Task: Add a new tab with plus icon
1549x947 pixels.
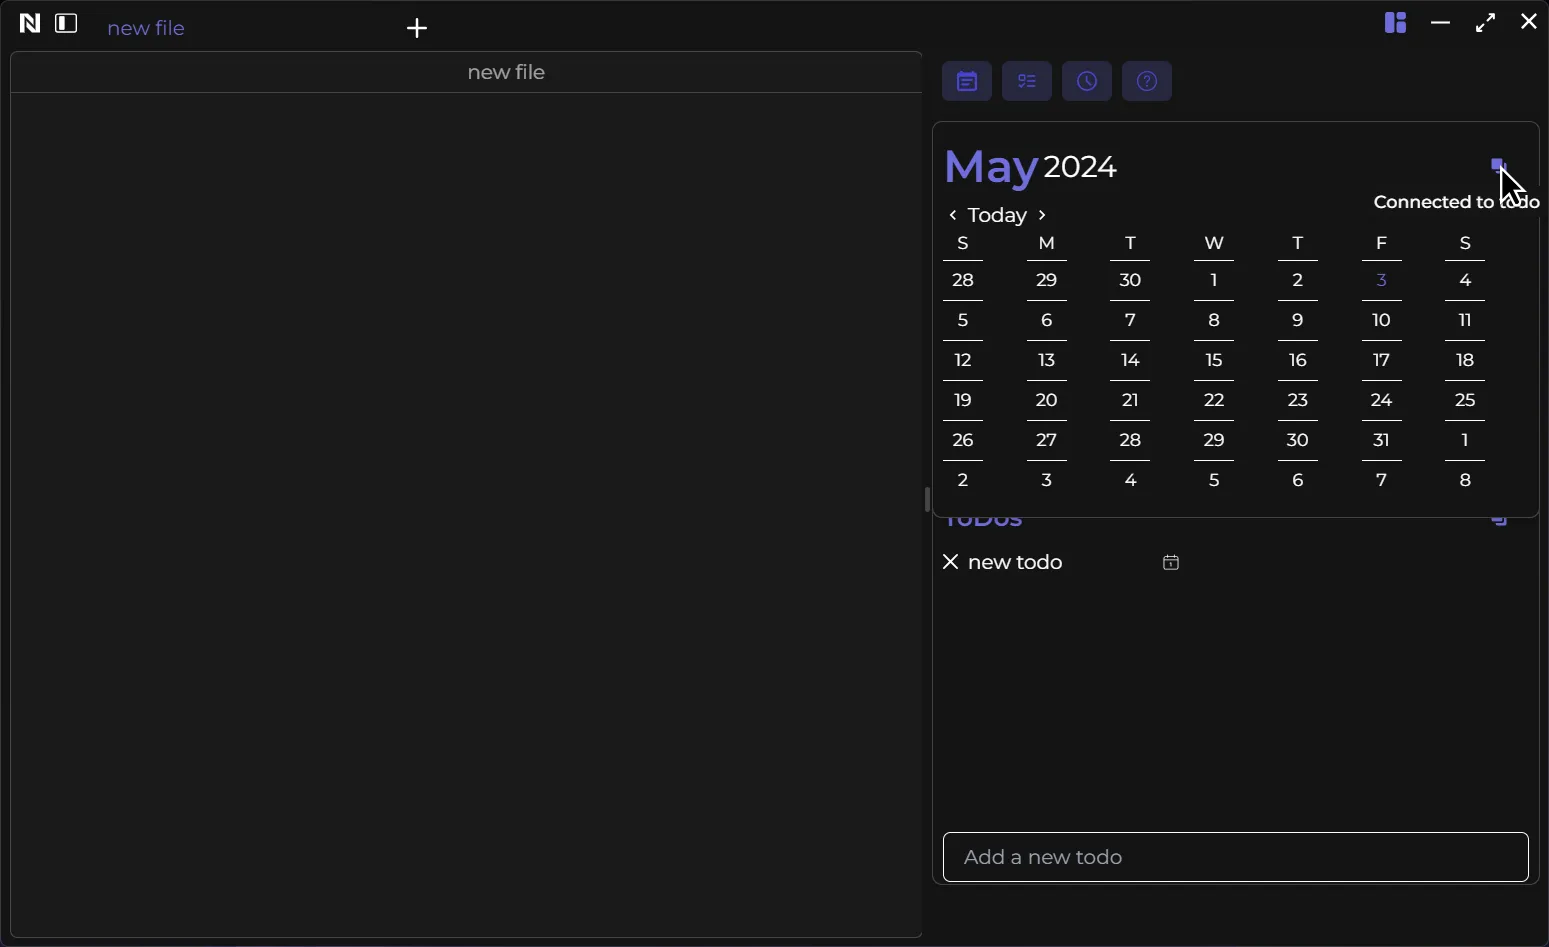Action: (417, 28)
